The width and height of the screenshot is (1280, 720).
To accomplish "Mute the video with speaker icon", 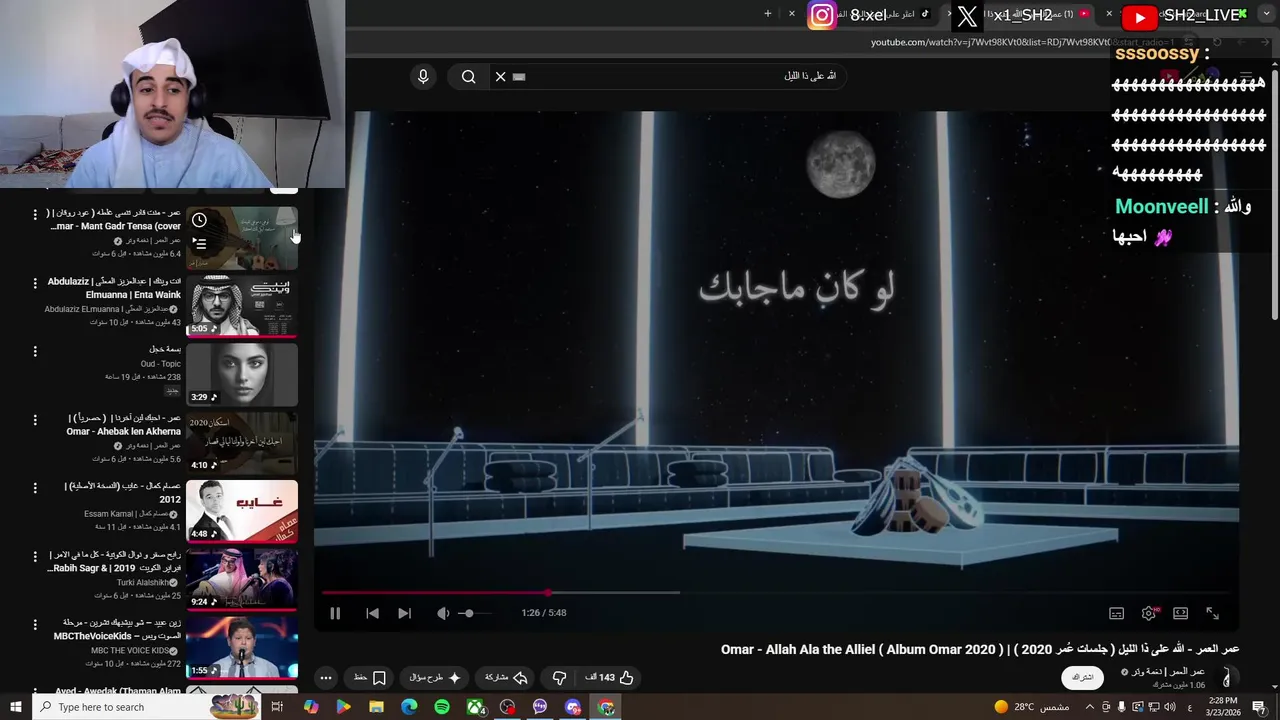I will (x=442, y=613).
